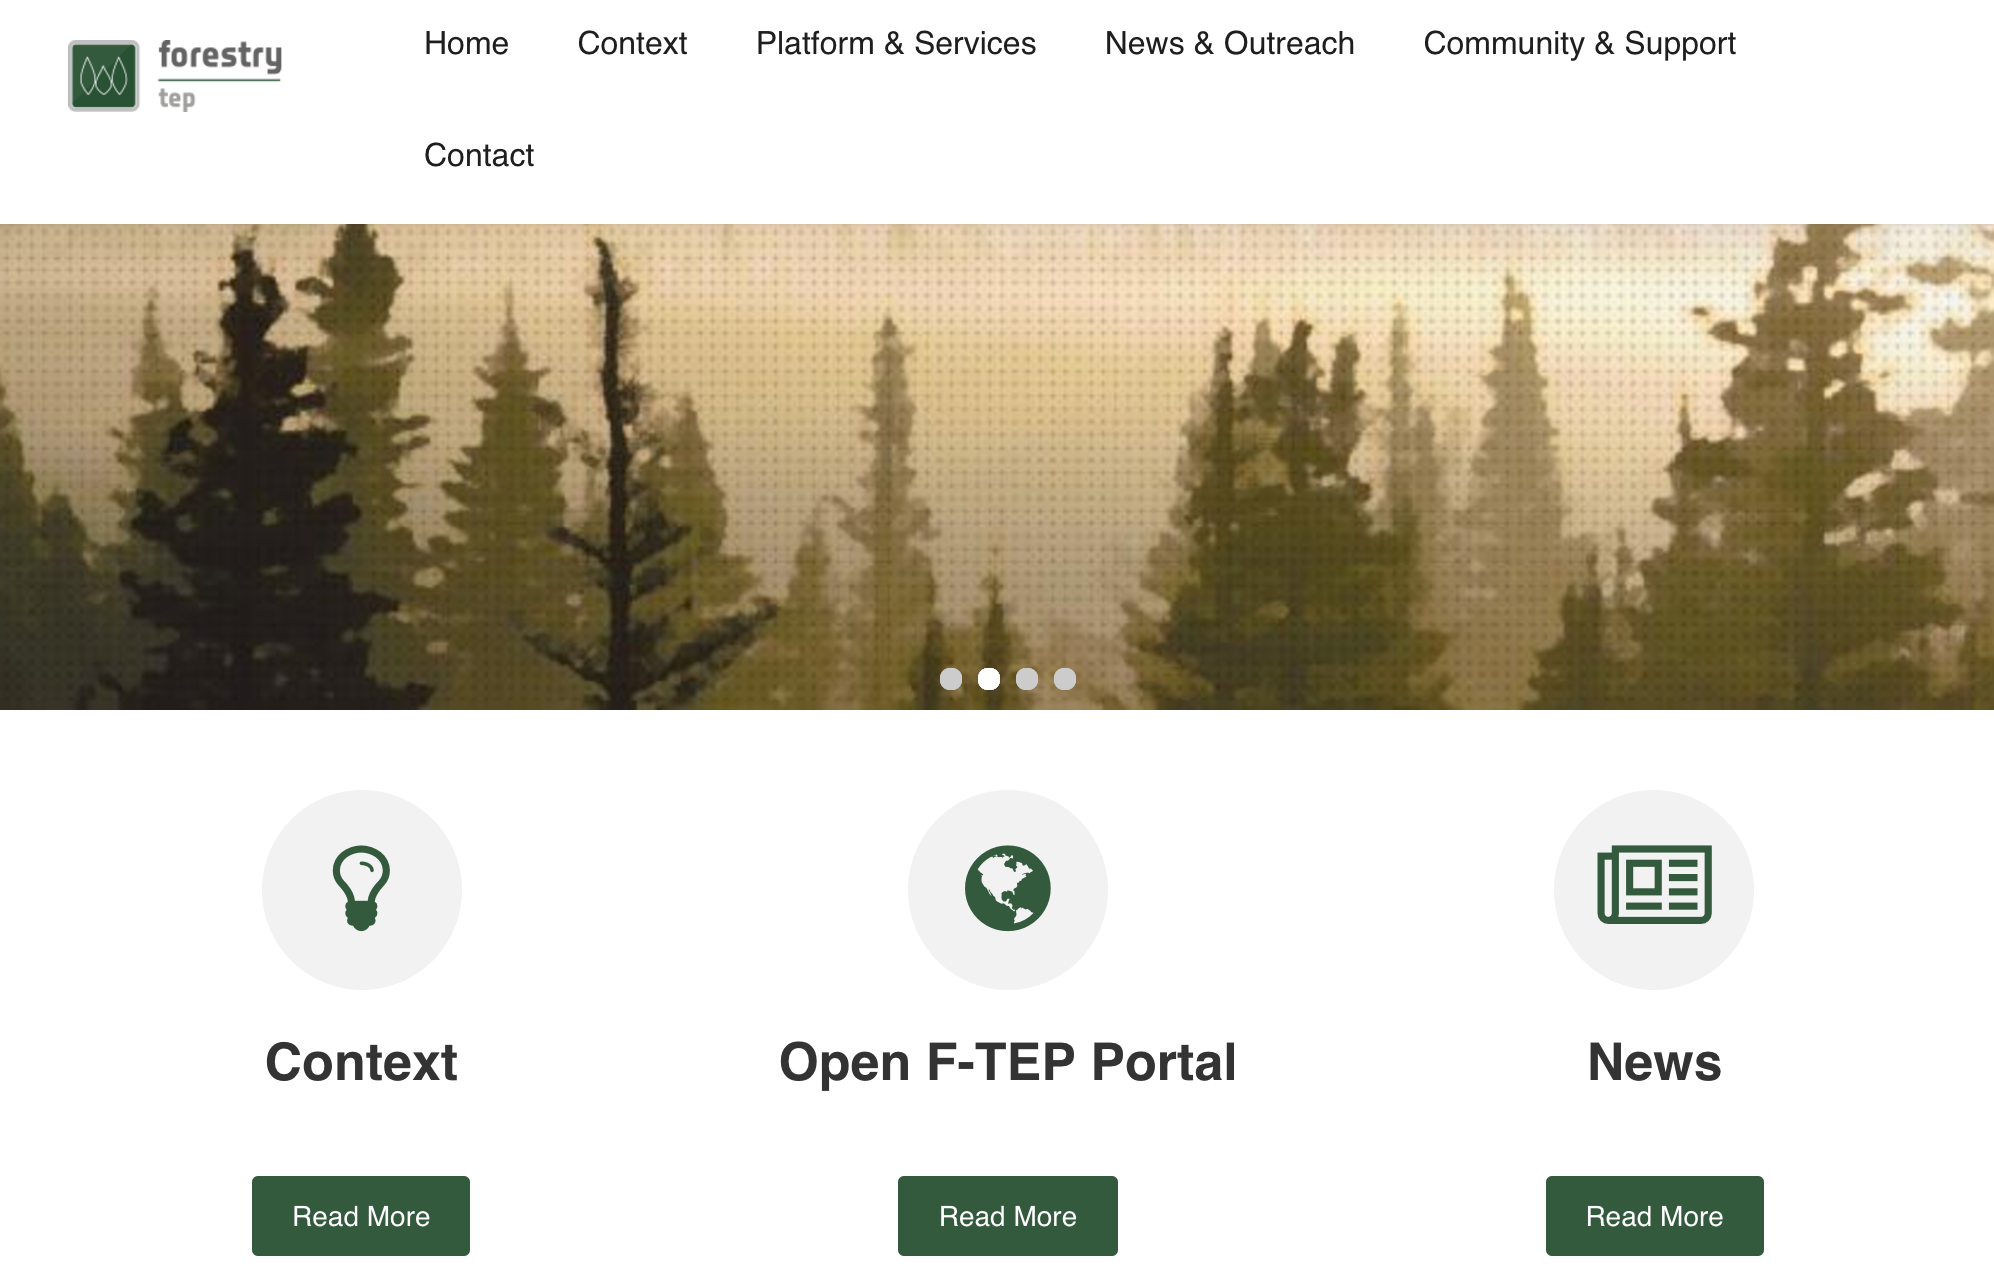
Task: Click the Open F-TEP Portal heading
Action: pos(1008,1062)
